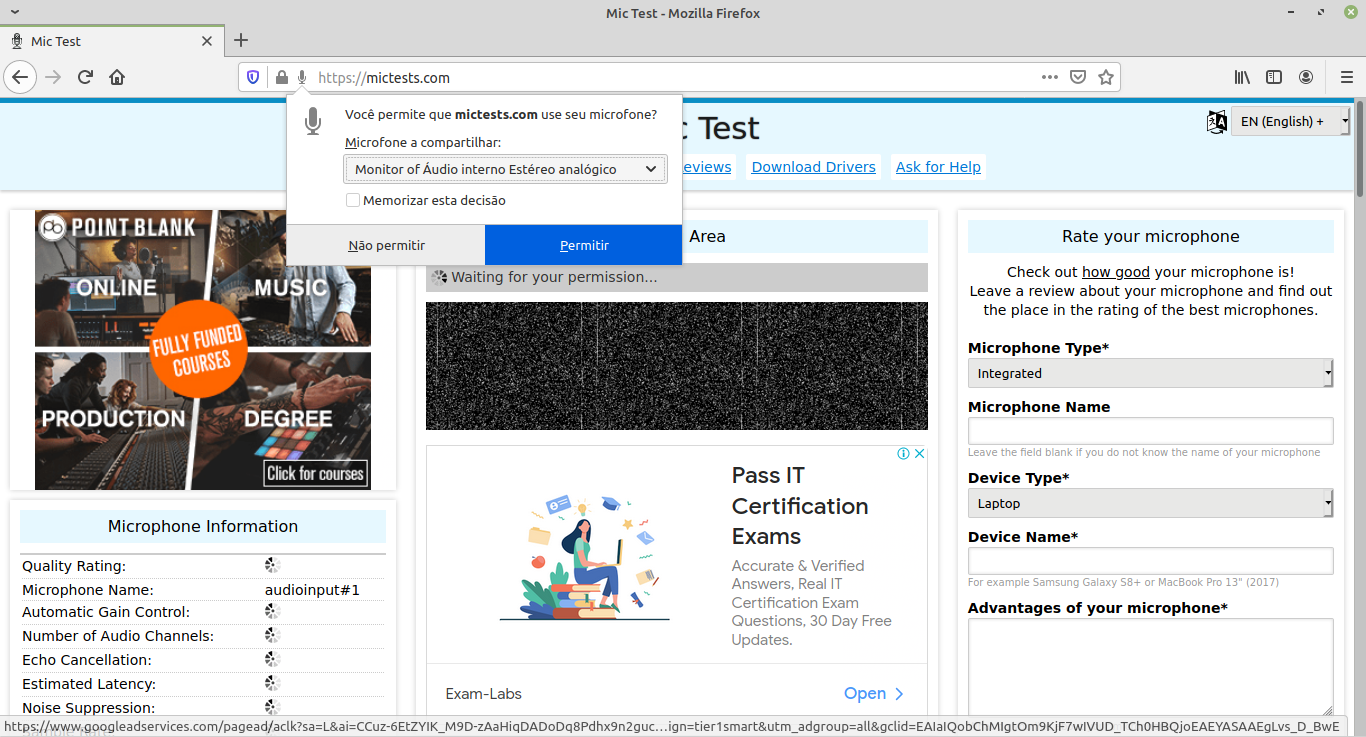Image resolution: width=1366 pixels, height=737 pixels.
Task: Save page to Pocket
Action: point(1078,77)
